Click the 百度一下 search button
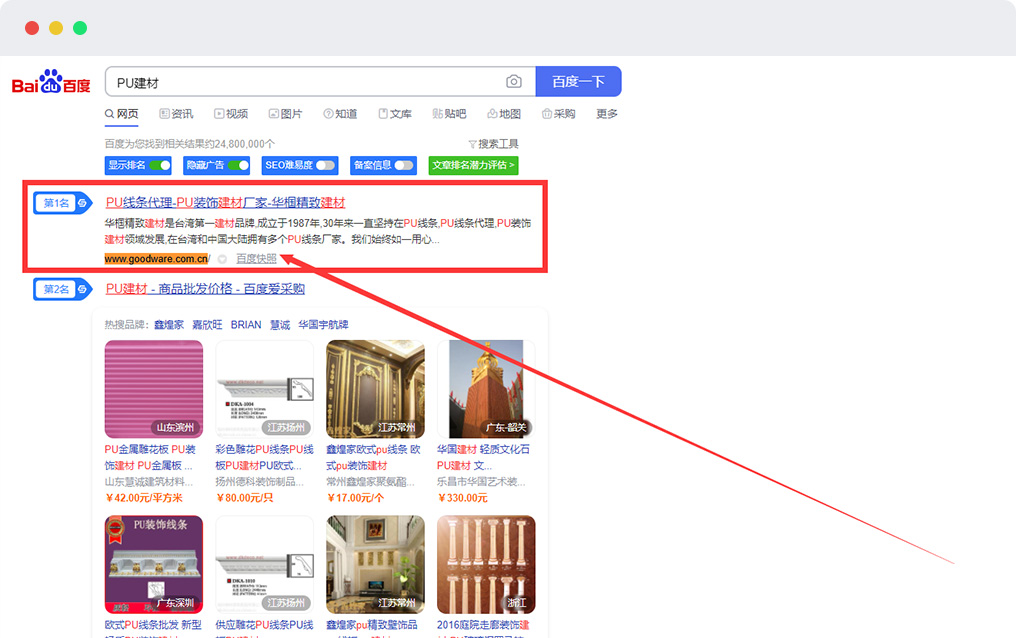 pos(579,82)
